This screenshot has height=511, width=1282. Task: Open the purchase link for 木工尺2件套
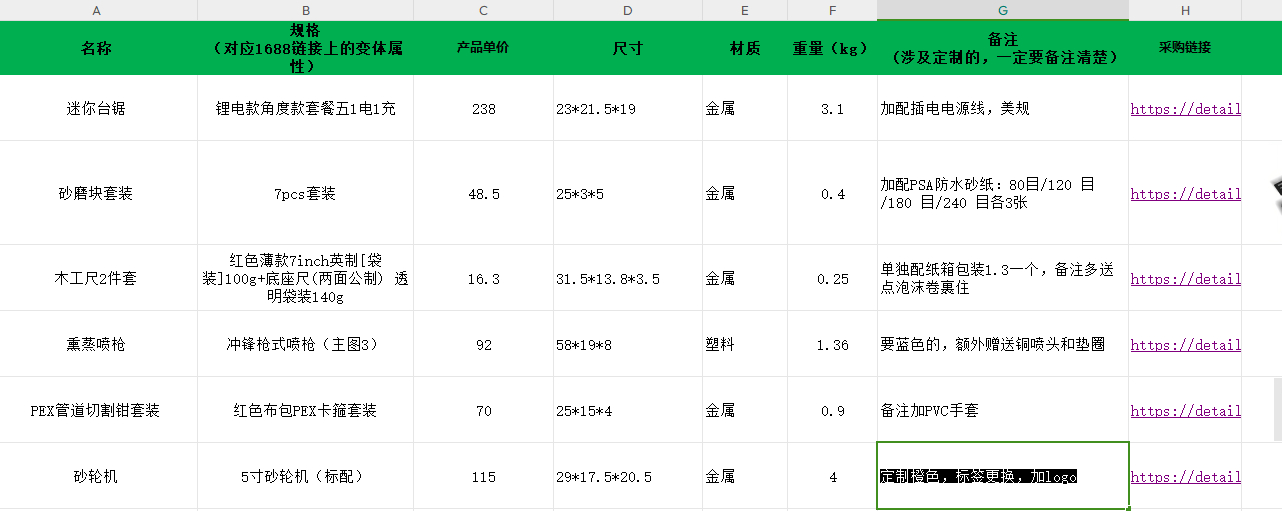point(1185,279)
